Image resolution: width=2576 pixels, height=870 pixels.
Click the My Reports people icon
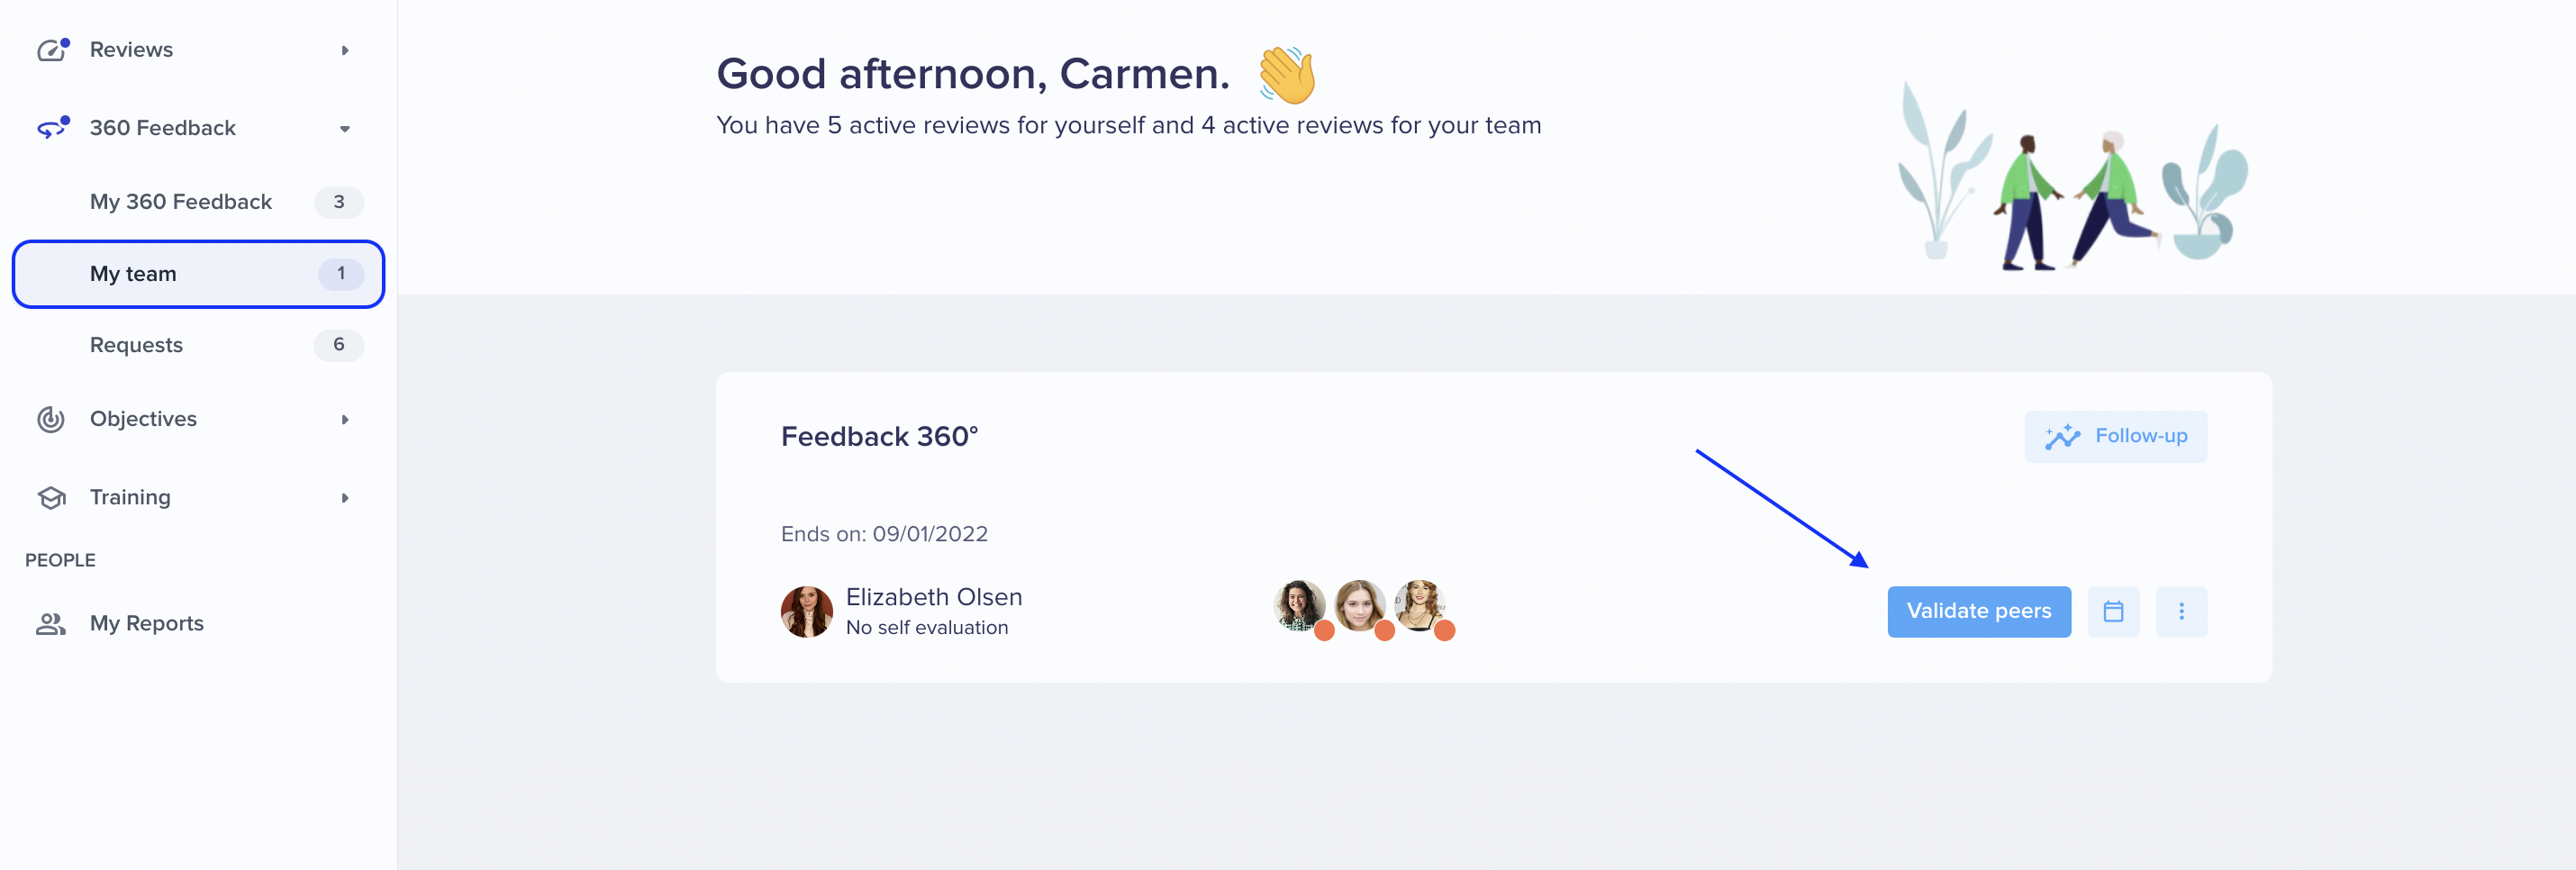click(x=51, y=624)
